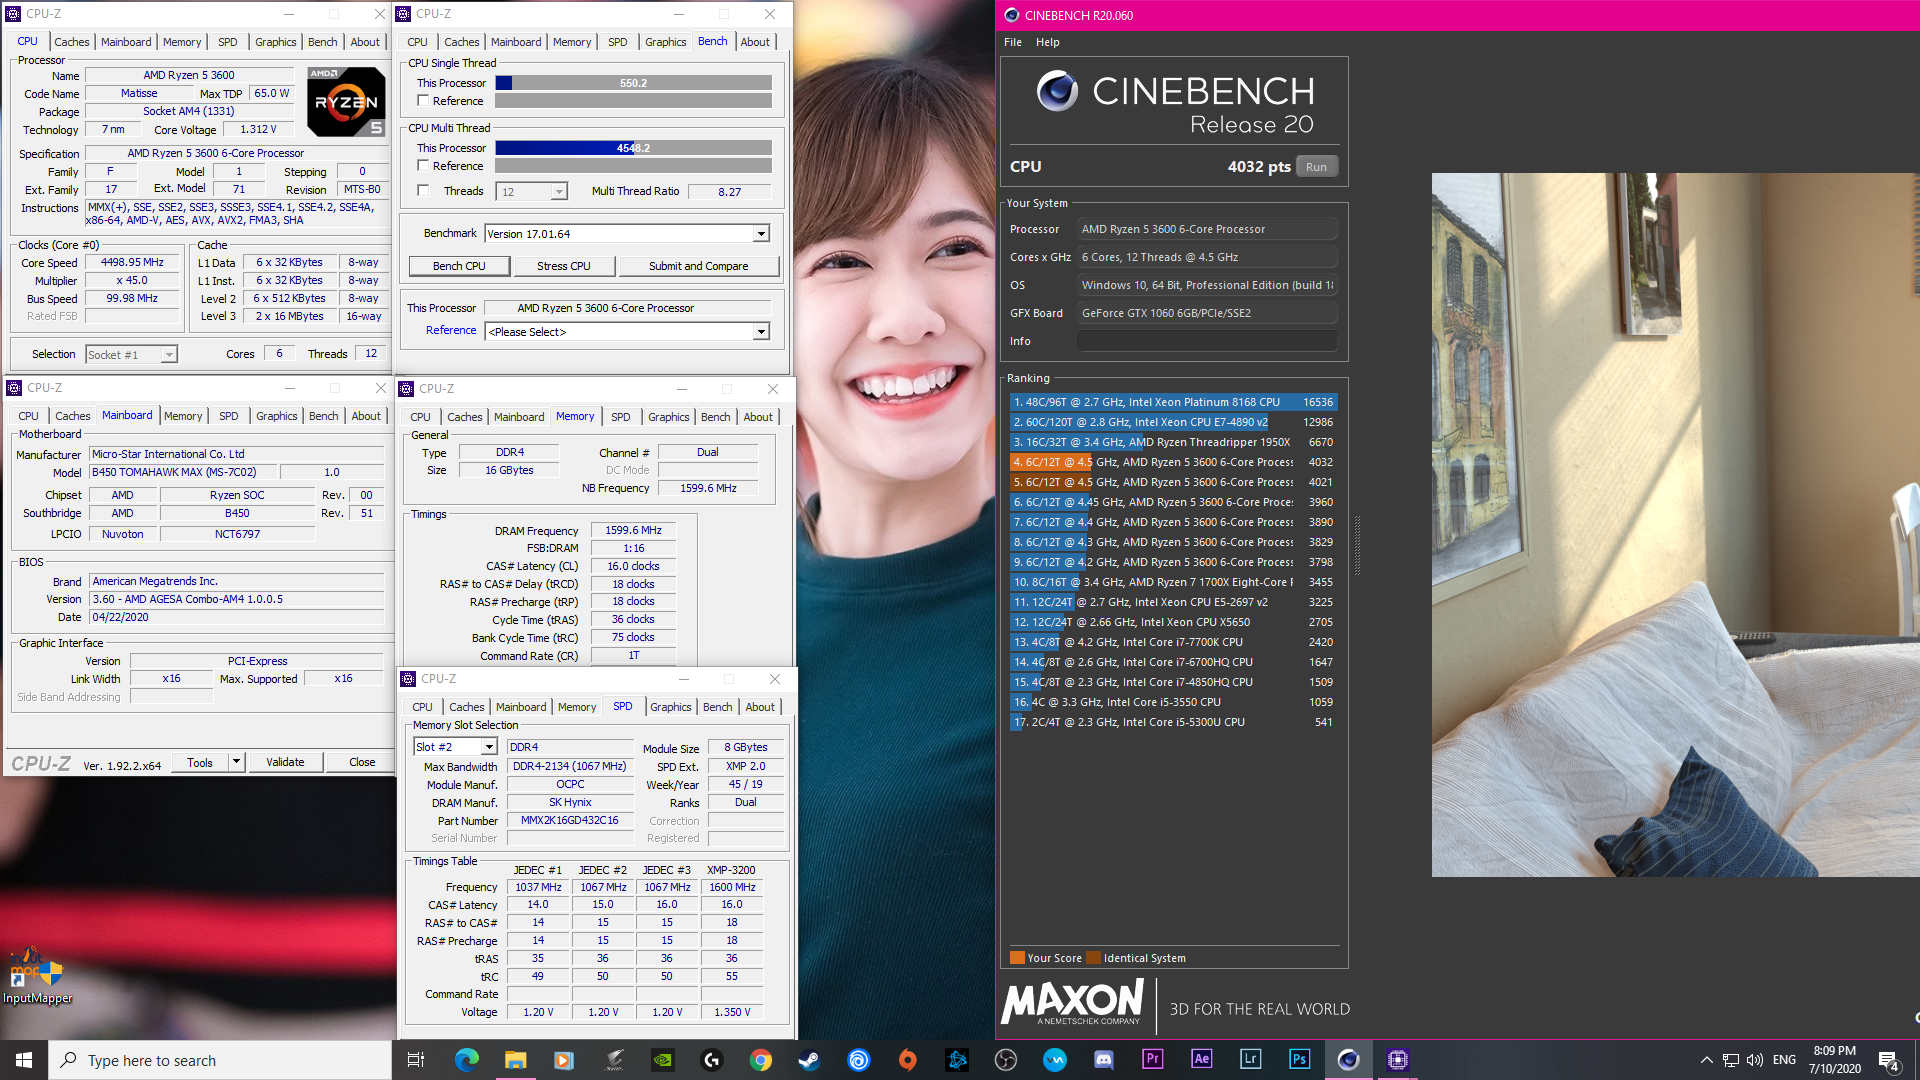
Task: Open Origin taskbar icon
Action: click(908, 1060)
